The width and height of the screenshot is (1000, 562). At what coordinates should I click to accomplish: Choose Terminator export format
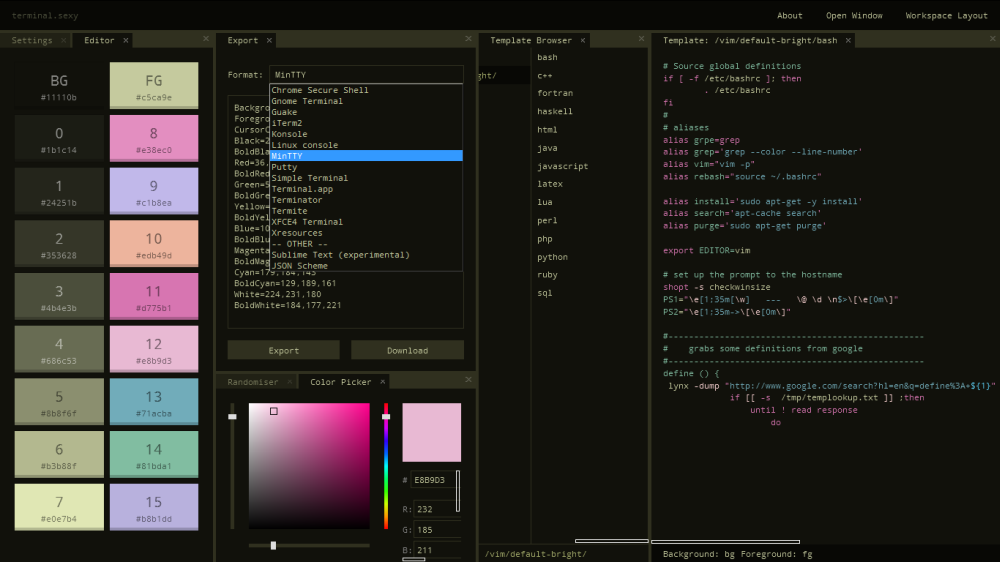[366, 200]
